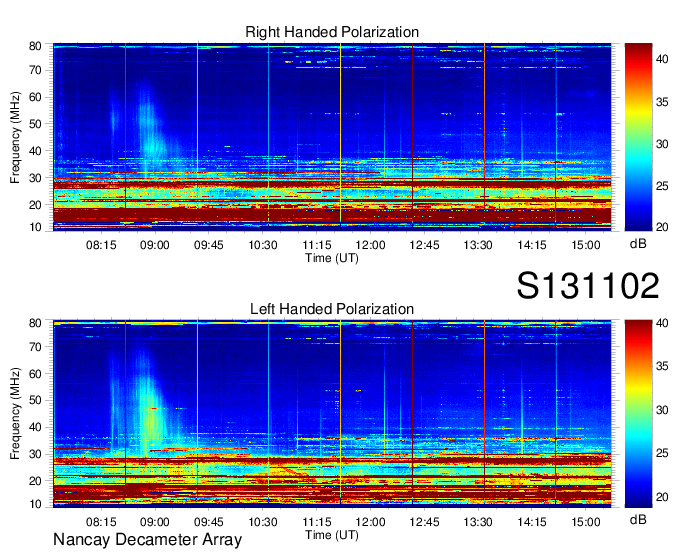680x552 pixels.
Task: Click 14:15 tick label under Right Handed plot
Action: pos(532,245)
